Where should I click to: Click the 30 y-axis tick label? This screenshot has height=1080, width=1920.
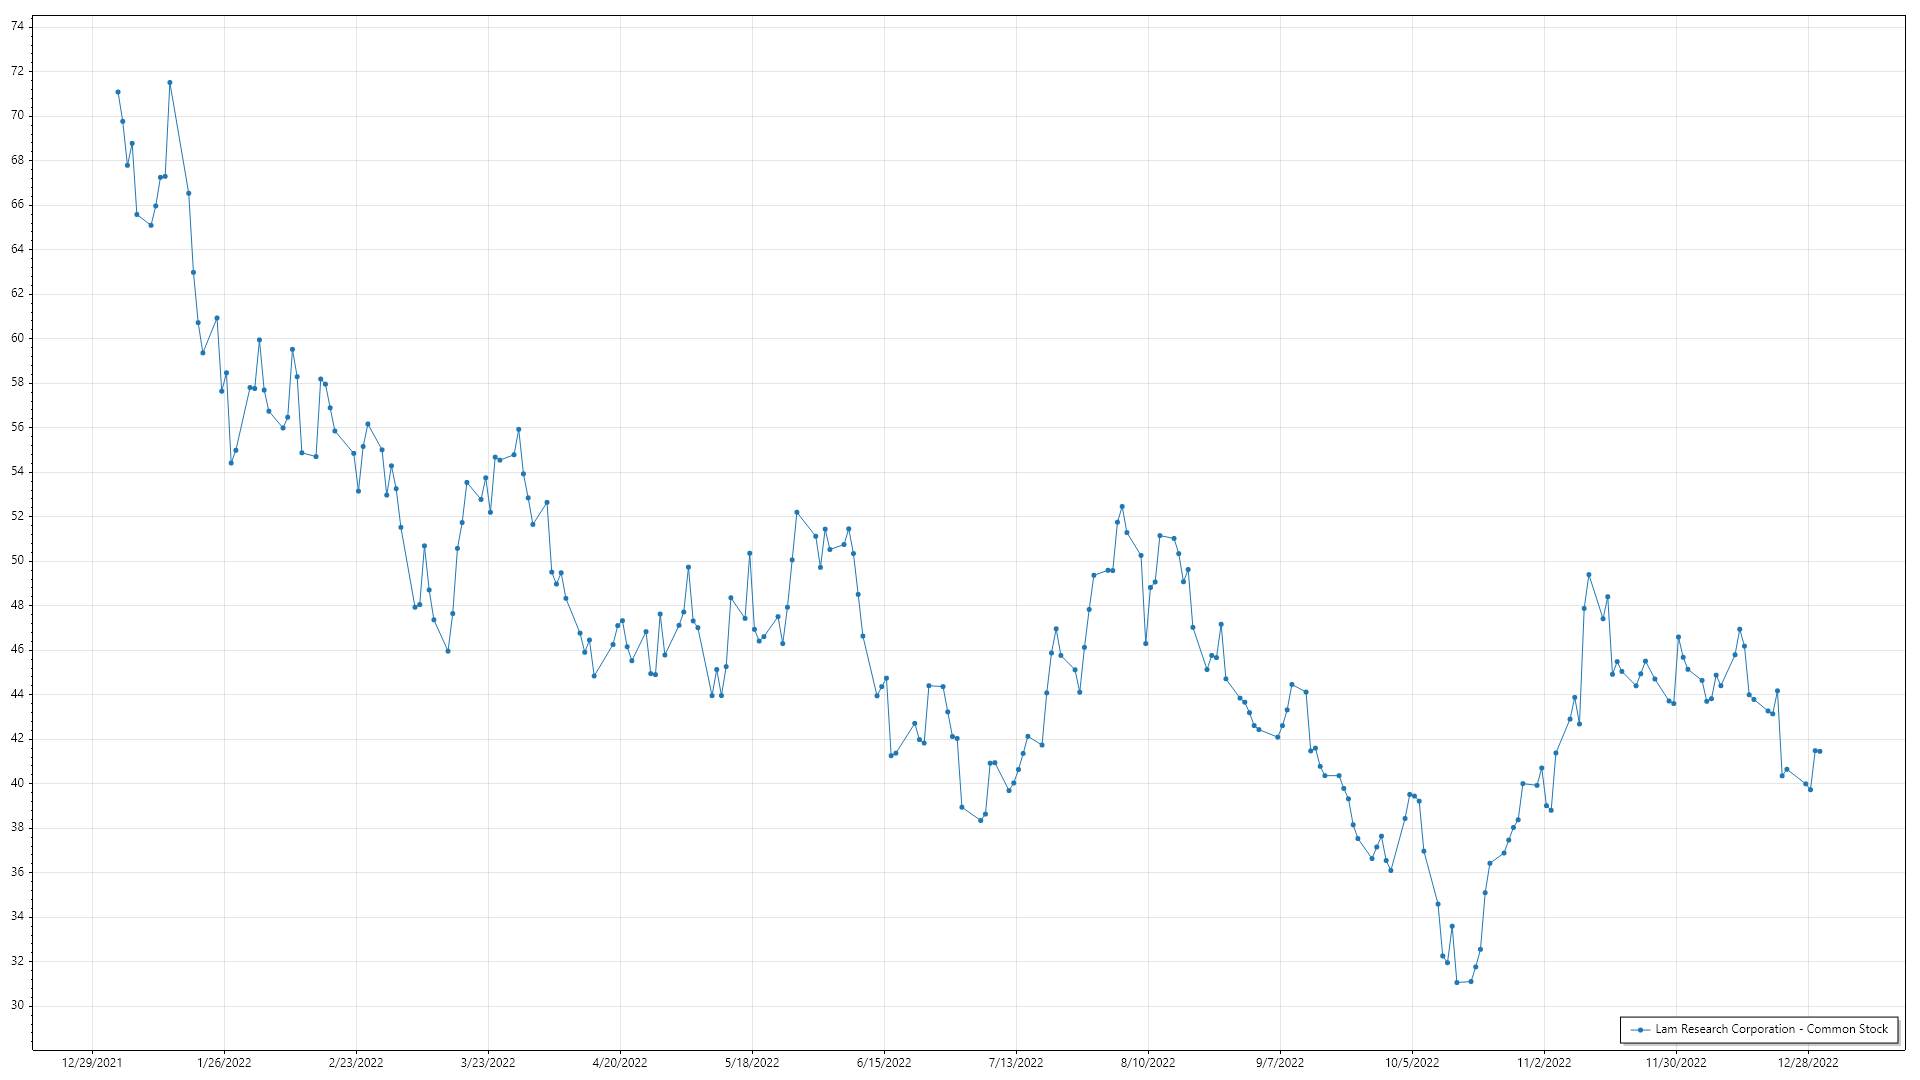click(x=18, y=1005)
